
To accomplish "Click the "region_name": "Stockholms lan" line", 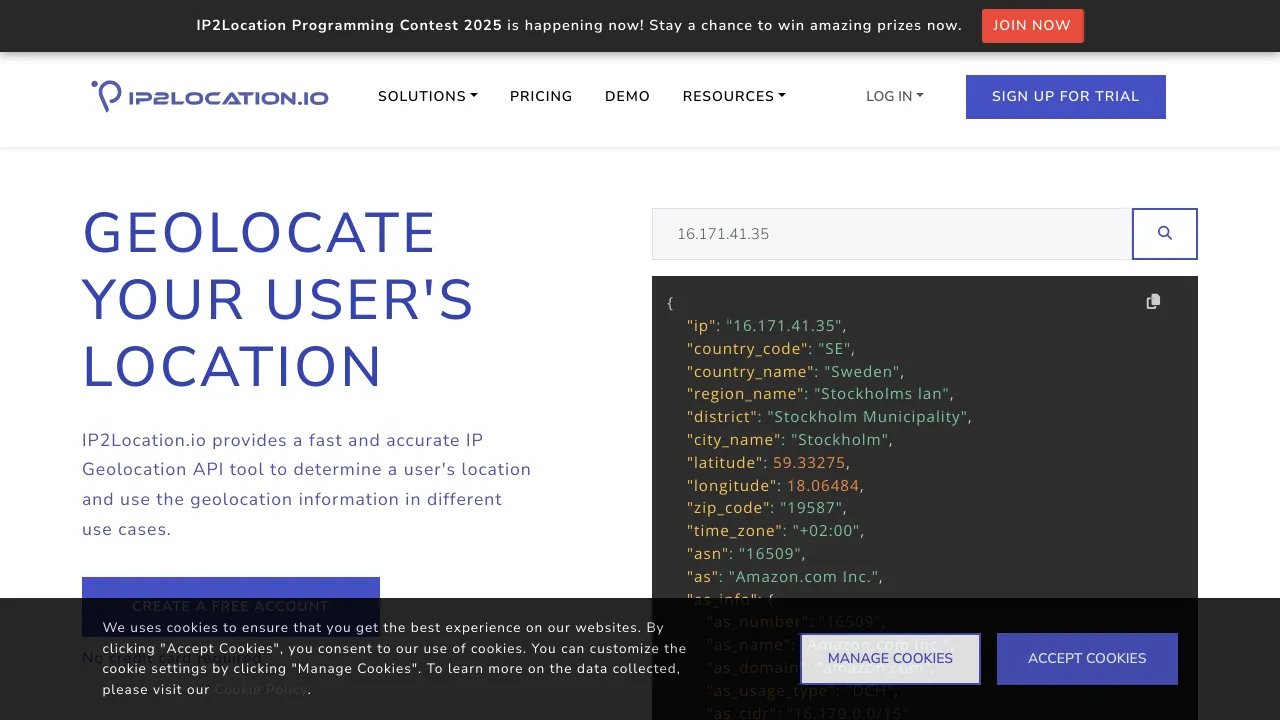I will tap(820, 394).
